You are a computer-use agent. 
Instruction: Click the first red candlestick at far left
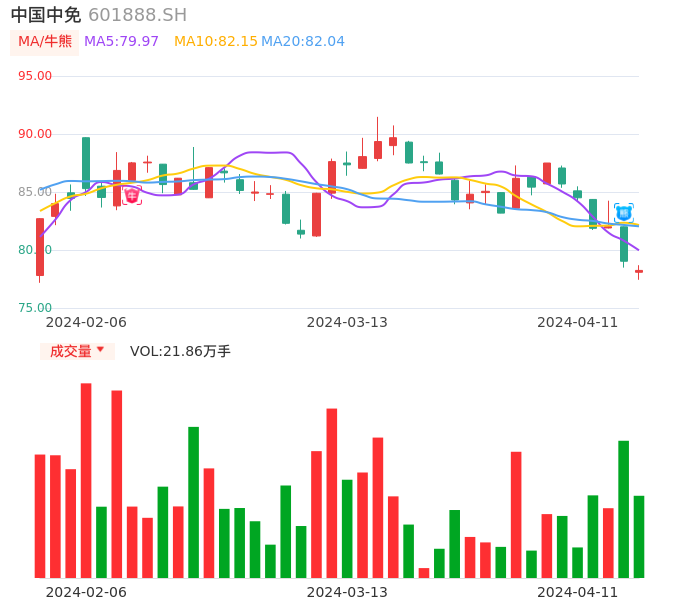click(40, 247)
